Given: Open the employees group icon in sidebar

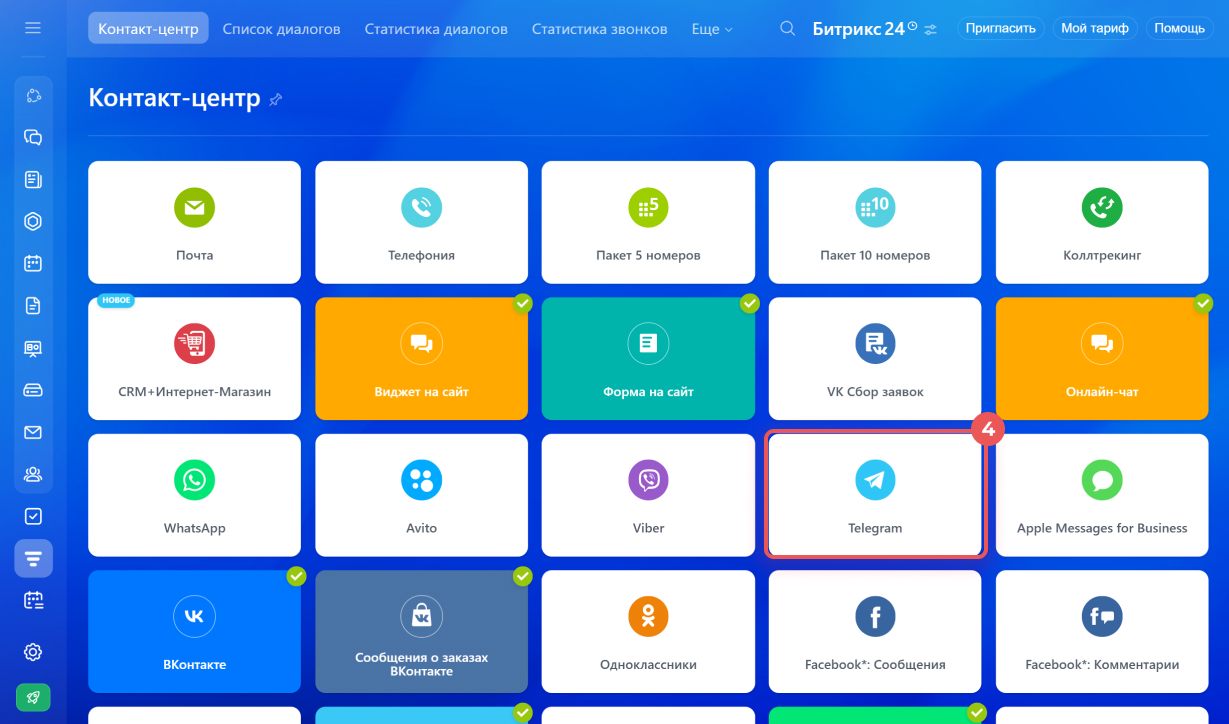Looking at the screenshot, I should coord(33,474).
